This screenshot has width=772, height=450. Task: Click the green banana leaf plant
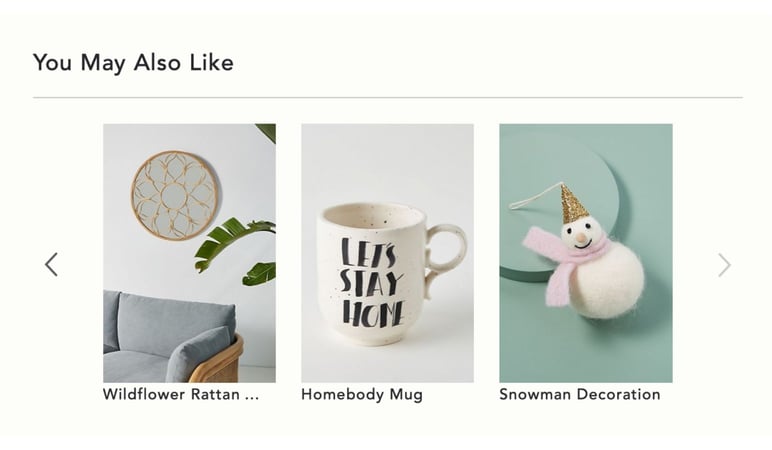237,251
